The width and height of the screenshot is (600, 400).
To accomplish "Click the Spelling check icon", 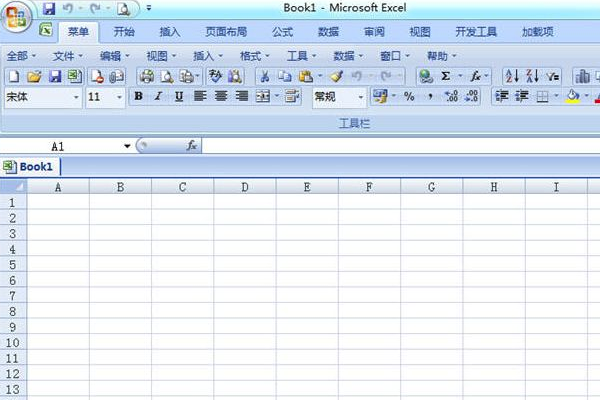I will pyautogui.click(x=215, y=76).
